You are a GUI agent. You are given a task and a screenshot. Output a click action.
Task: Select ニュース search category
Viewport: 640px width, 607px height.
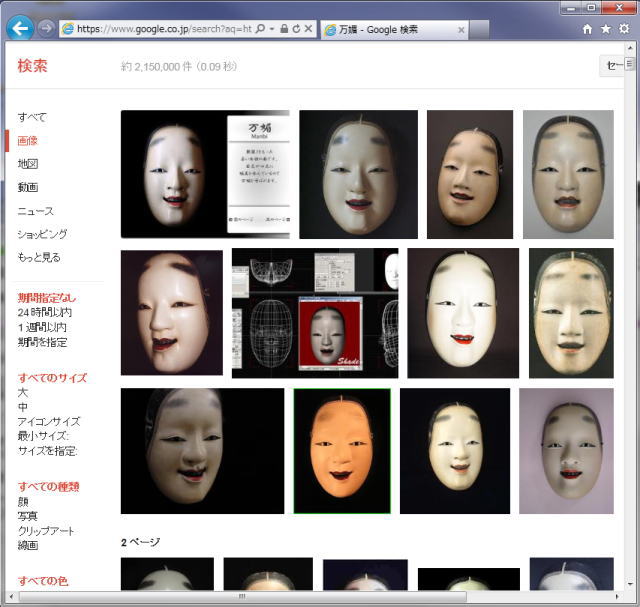click(36, 211)
